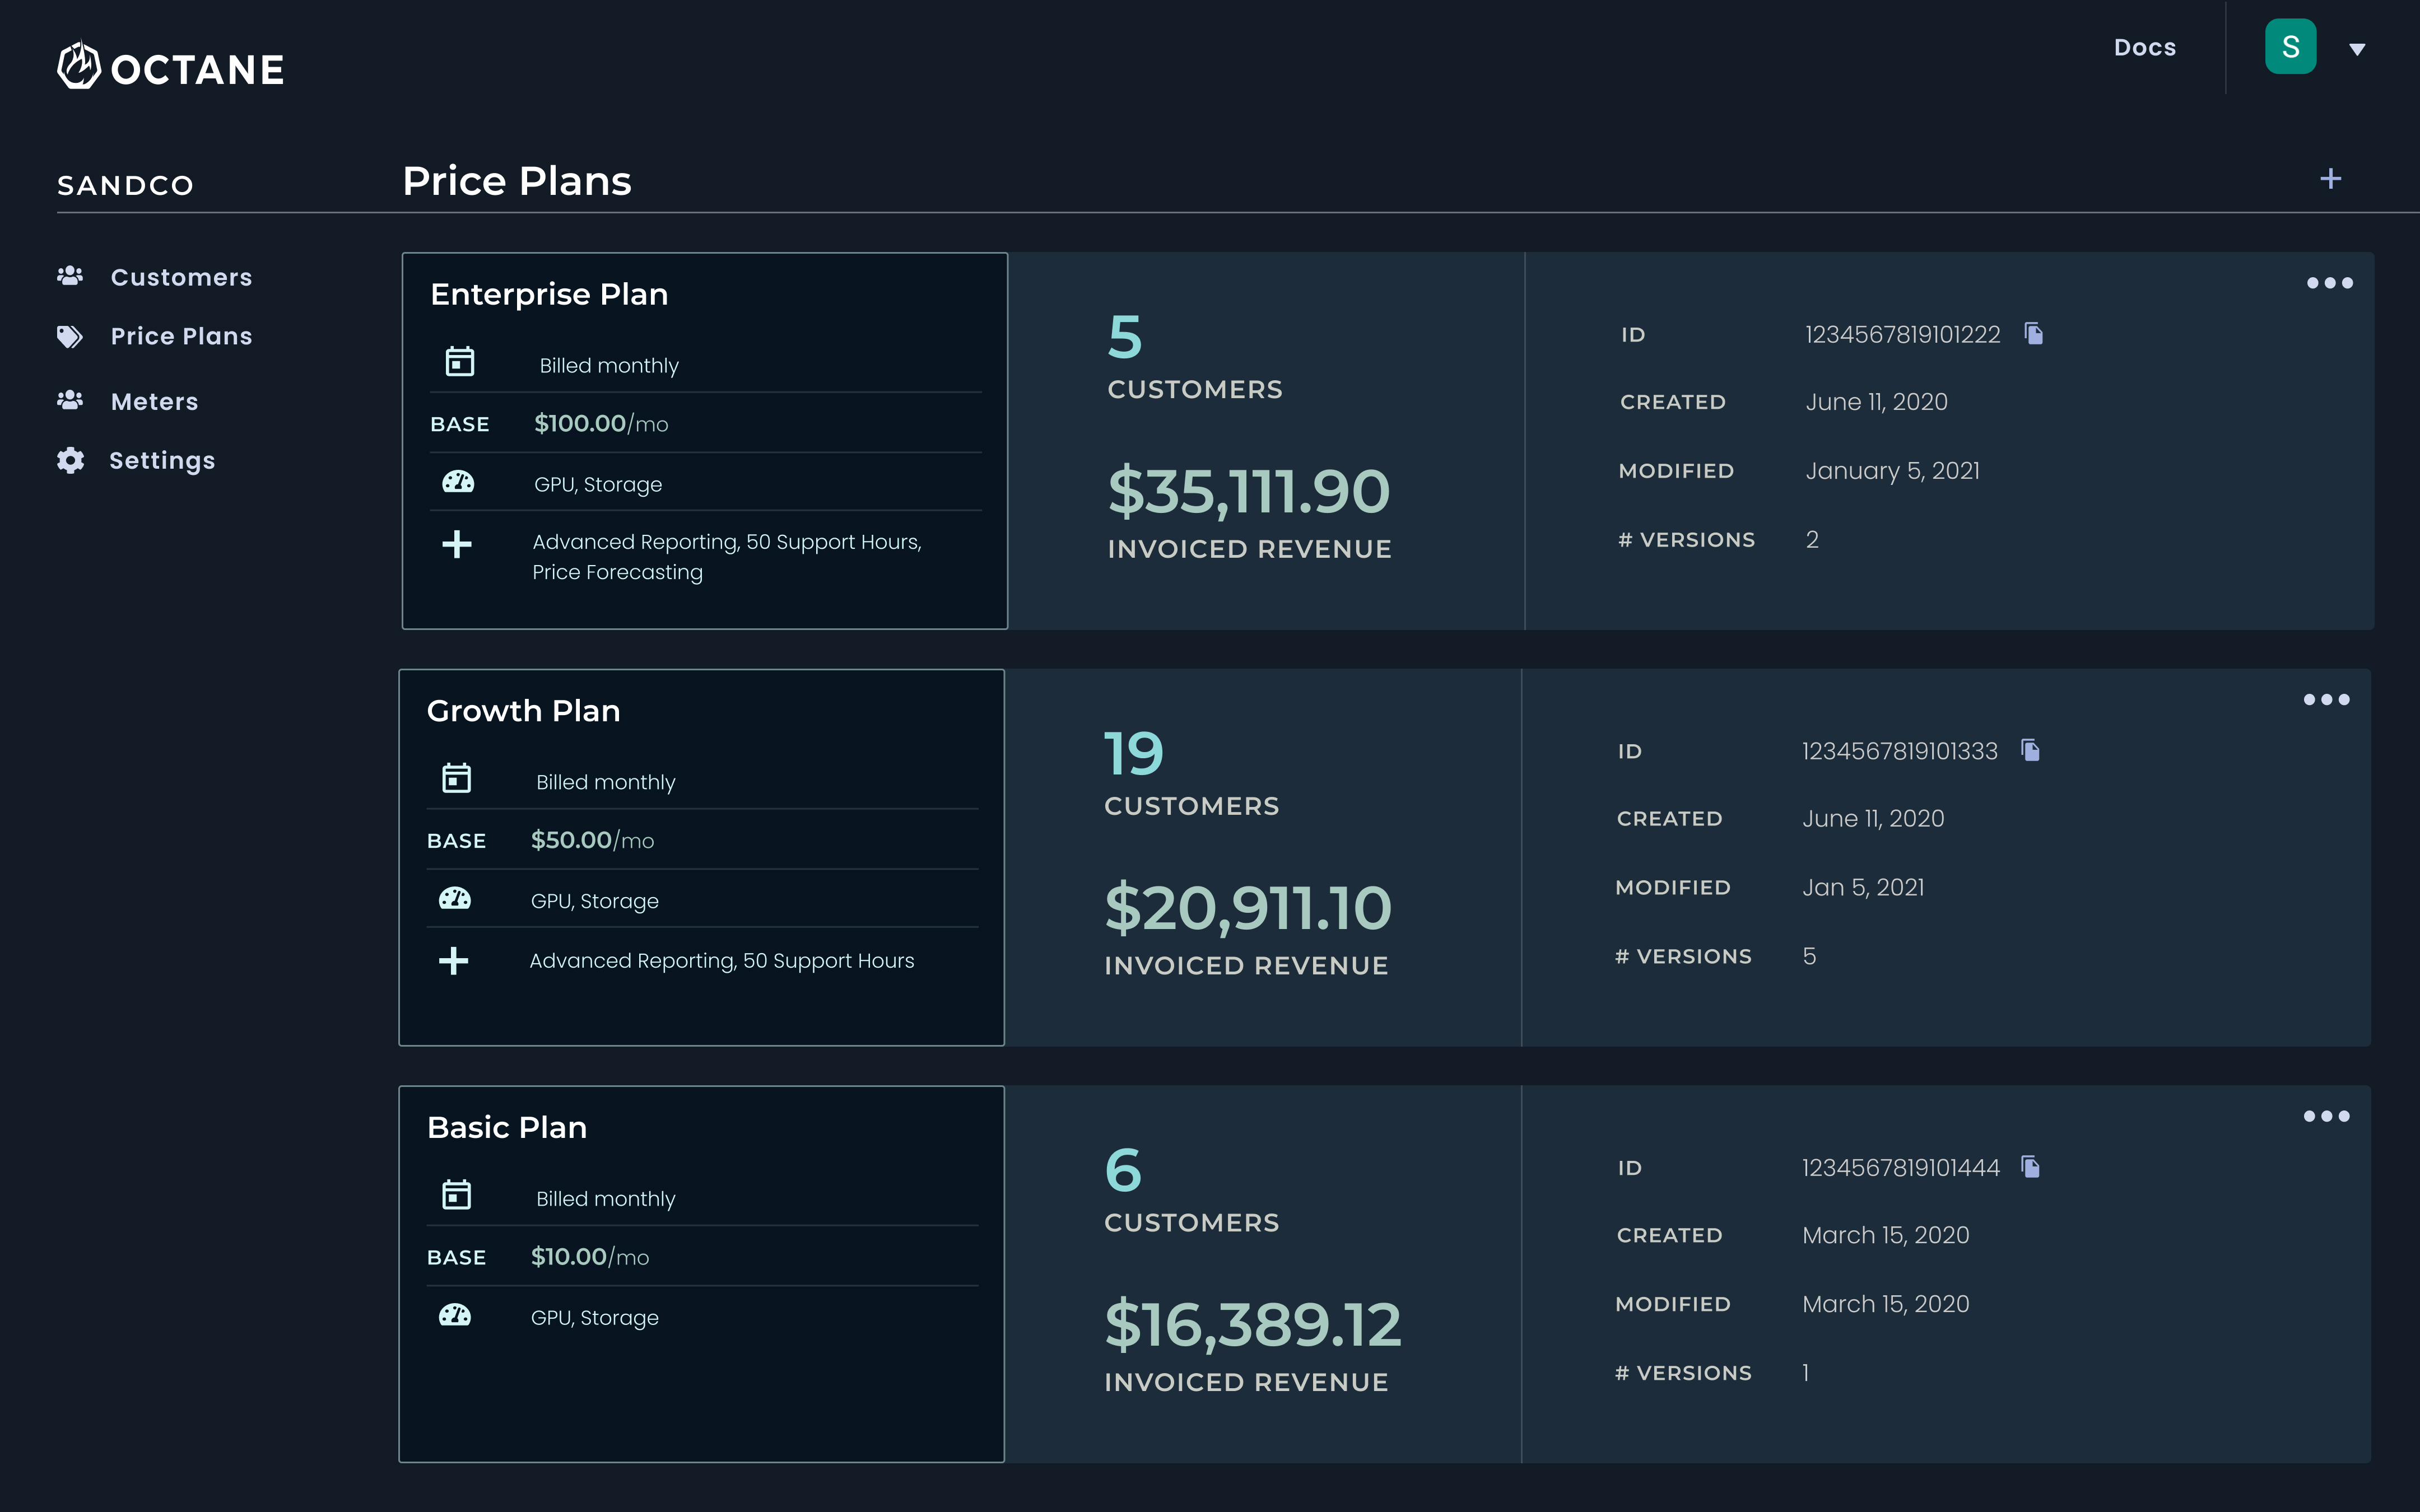Click the 5 customers count
This screenshot has width=2420, height=1512.
coord(1125,337)
